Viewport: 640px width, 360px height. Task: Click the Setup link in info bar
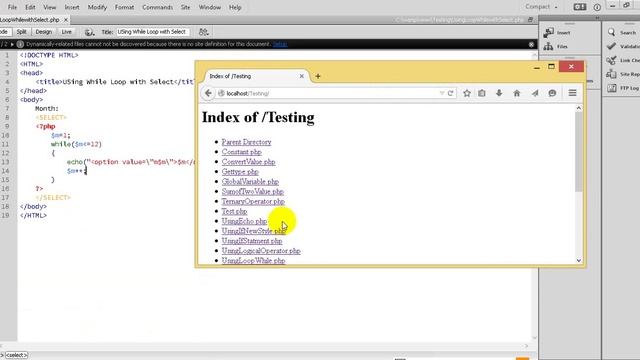point(280,44)
